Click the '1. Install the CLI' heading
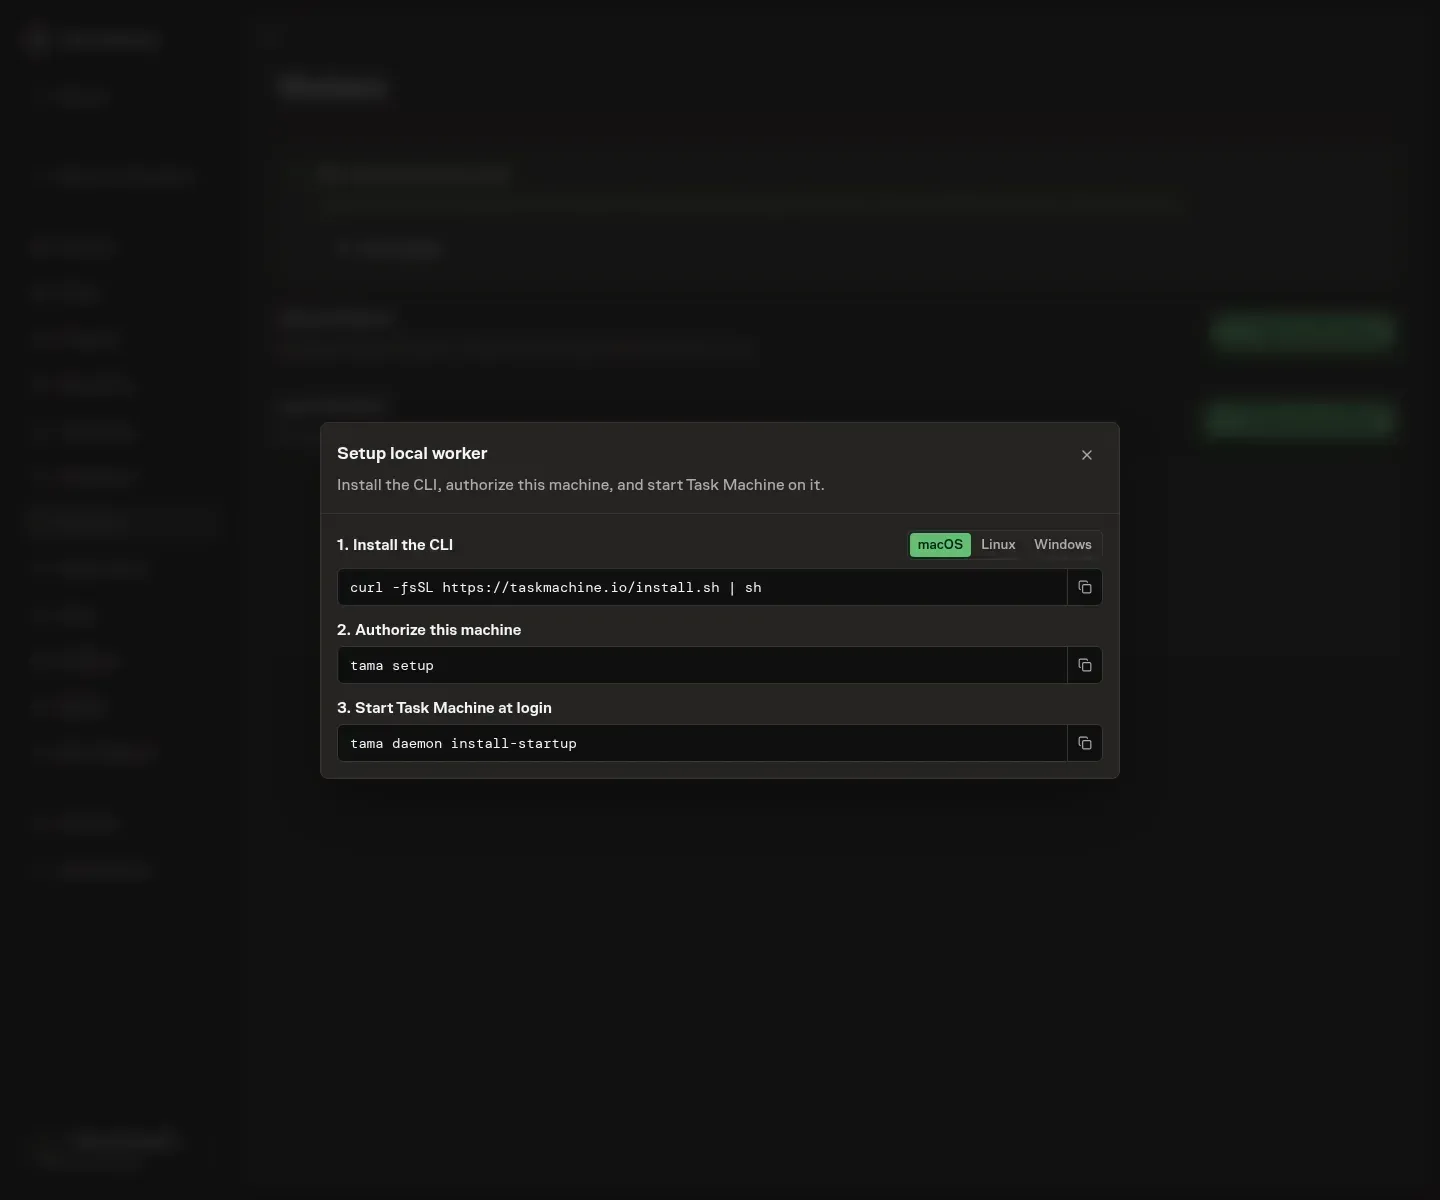The height and width of the screenshot is (1200, 1440). point(395,545)
